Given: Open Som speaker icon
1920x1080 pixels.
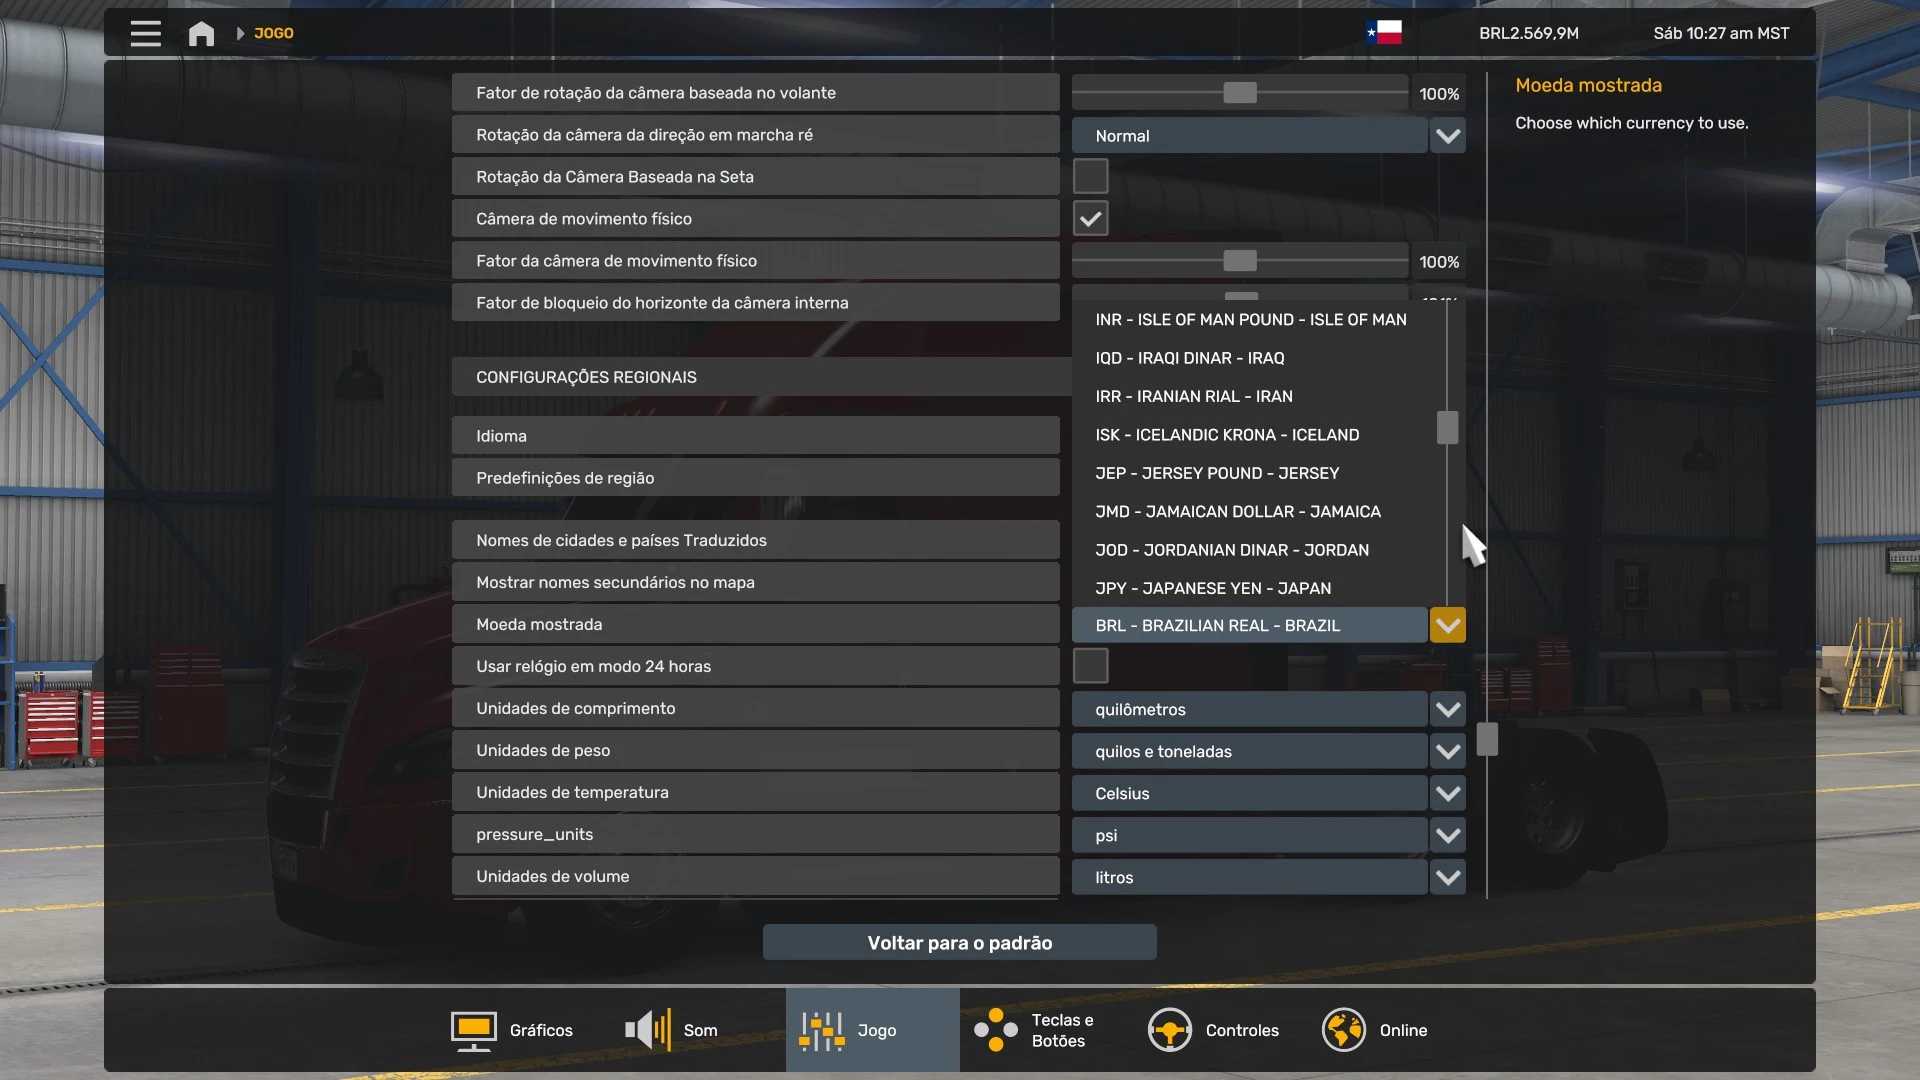Looking at the screenshot, I should [648, 1030].
